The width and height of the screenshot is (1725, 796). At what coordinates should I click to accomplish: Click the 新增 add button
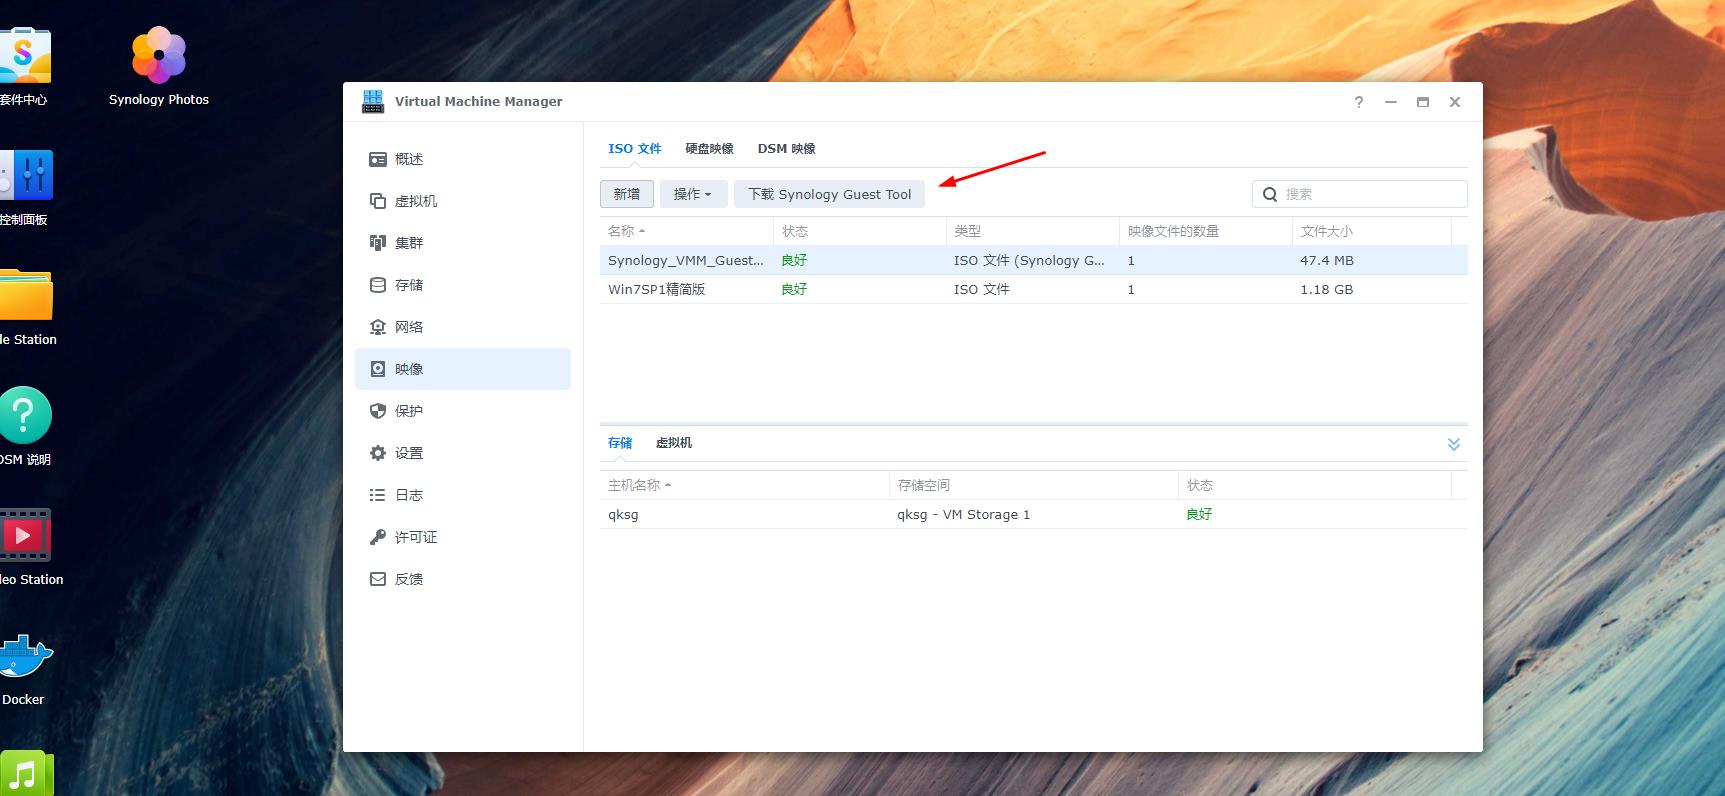[627, 194]
